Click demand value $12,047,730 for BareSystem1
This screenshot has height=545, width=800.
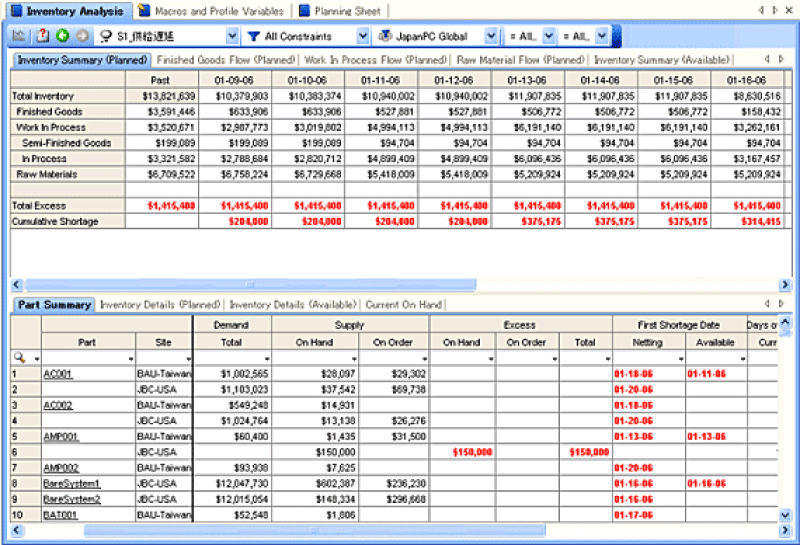click(x=242, y=483)
